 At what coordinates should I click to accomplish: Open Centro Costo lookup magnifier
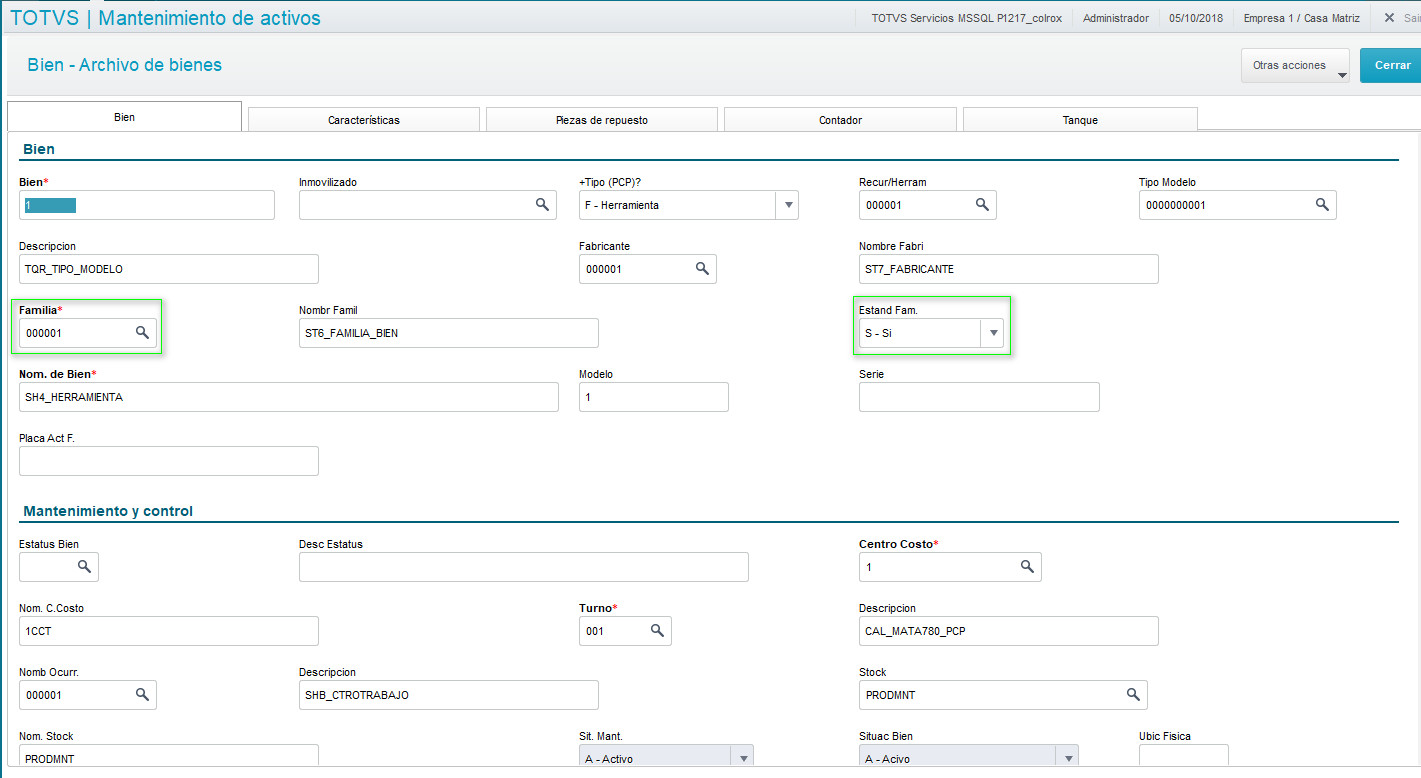pos(1027,567)
